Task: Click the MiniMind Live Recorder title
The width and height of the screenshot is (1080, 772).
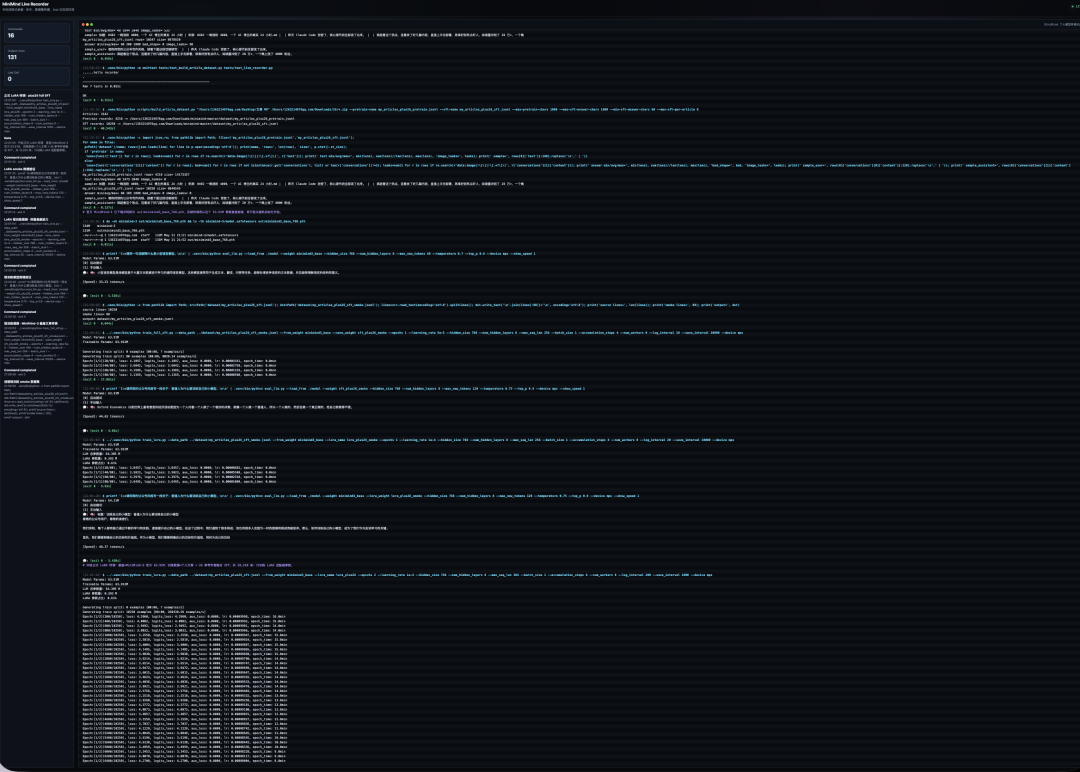Action: pos(25,4)
